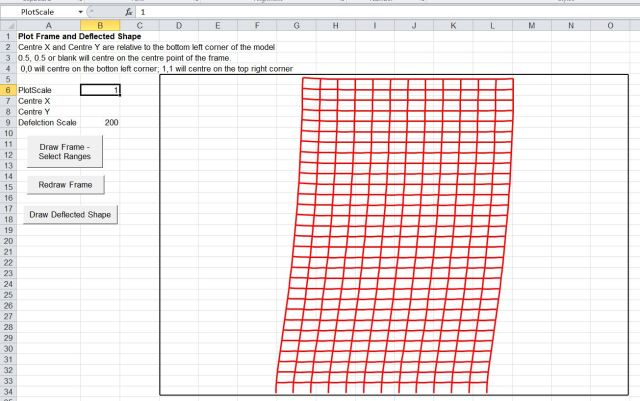Click the title cell 'Plot Frame and Deflected Shape'
The image size is (640, 401).
(80, 36)
